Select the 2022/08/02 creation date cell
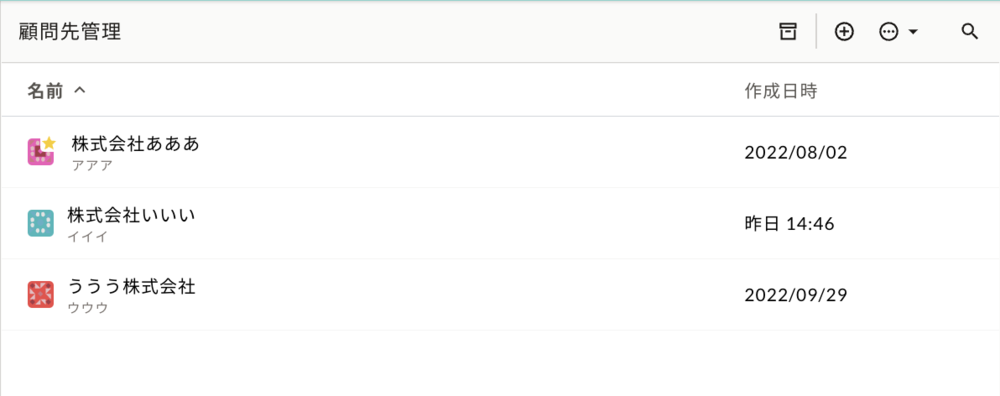This screenshot has height=396, width=1000. click(795, 153)
